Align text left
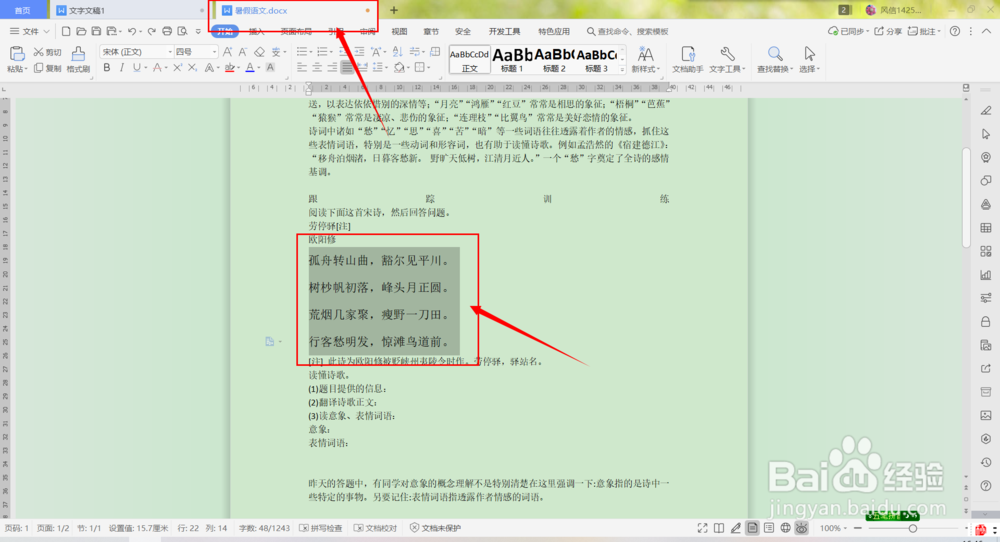Screen dimensions: 1000x542 (x=302, y=68)
